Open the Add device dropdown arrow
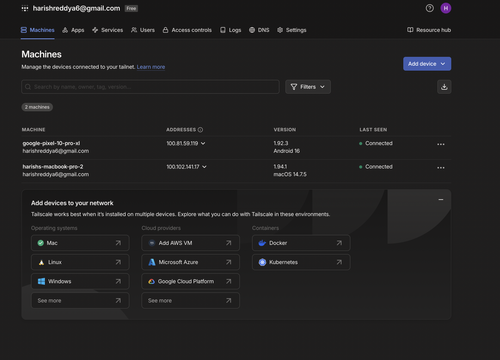This screenshot has width=500, height=360. (443, 64)
